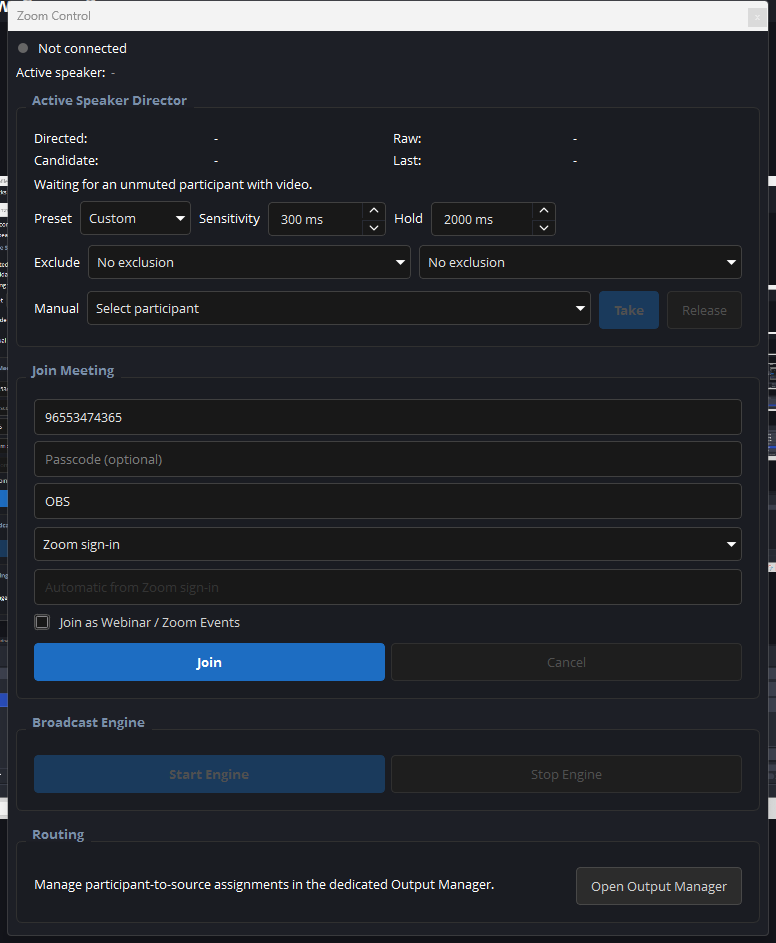
Task: Click the Automatic from Zoom sign-in field
Action: click(387, 588)
